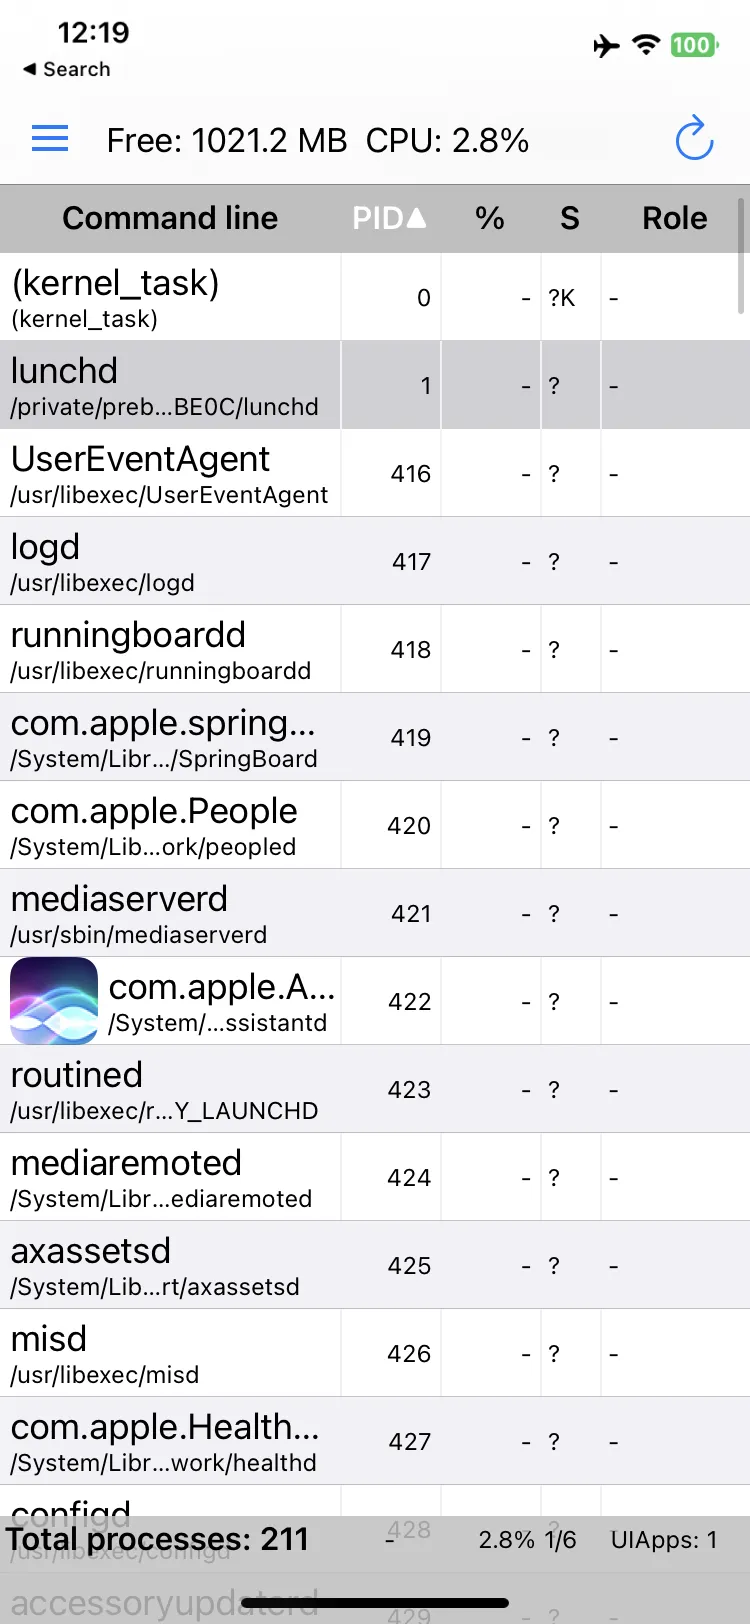The image size is (750, 1624).
Task: Sort by Command line column
Action: 170,218
